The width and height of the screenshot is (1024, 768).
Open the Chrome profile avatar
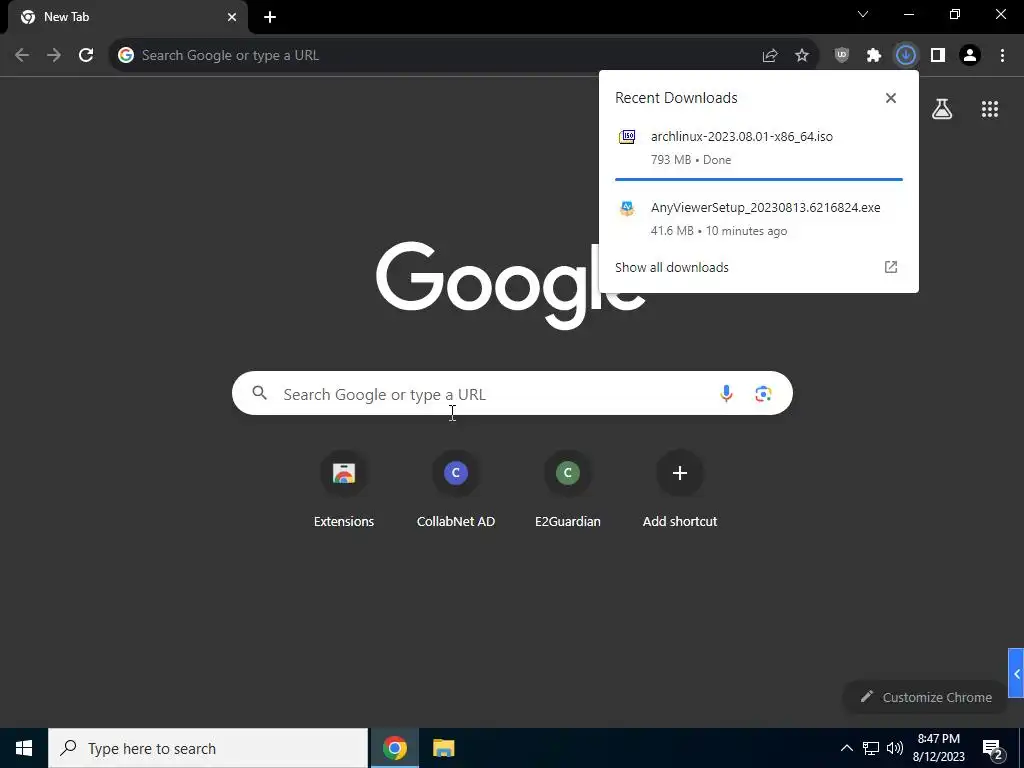(970, 56)
